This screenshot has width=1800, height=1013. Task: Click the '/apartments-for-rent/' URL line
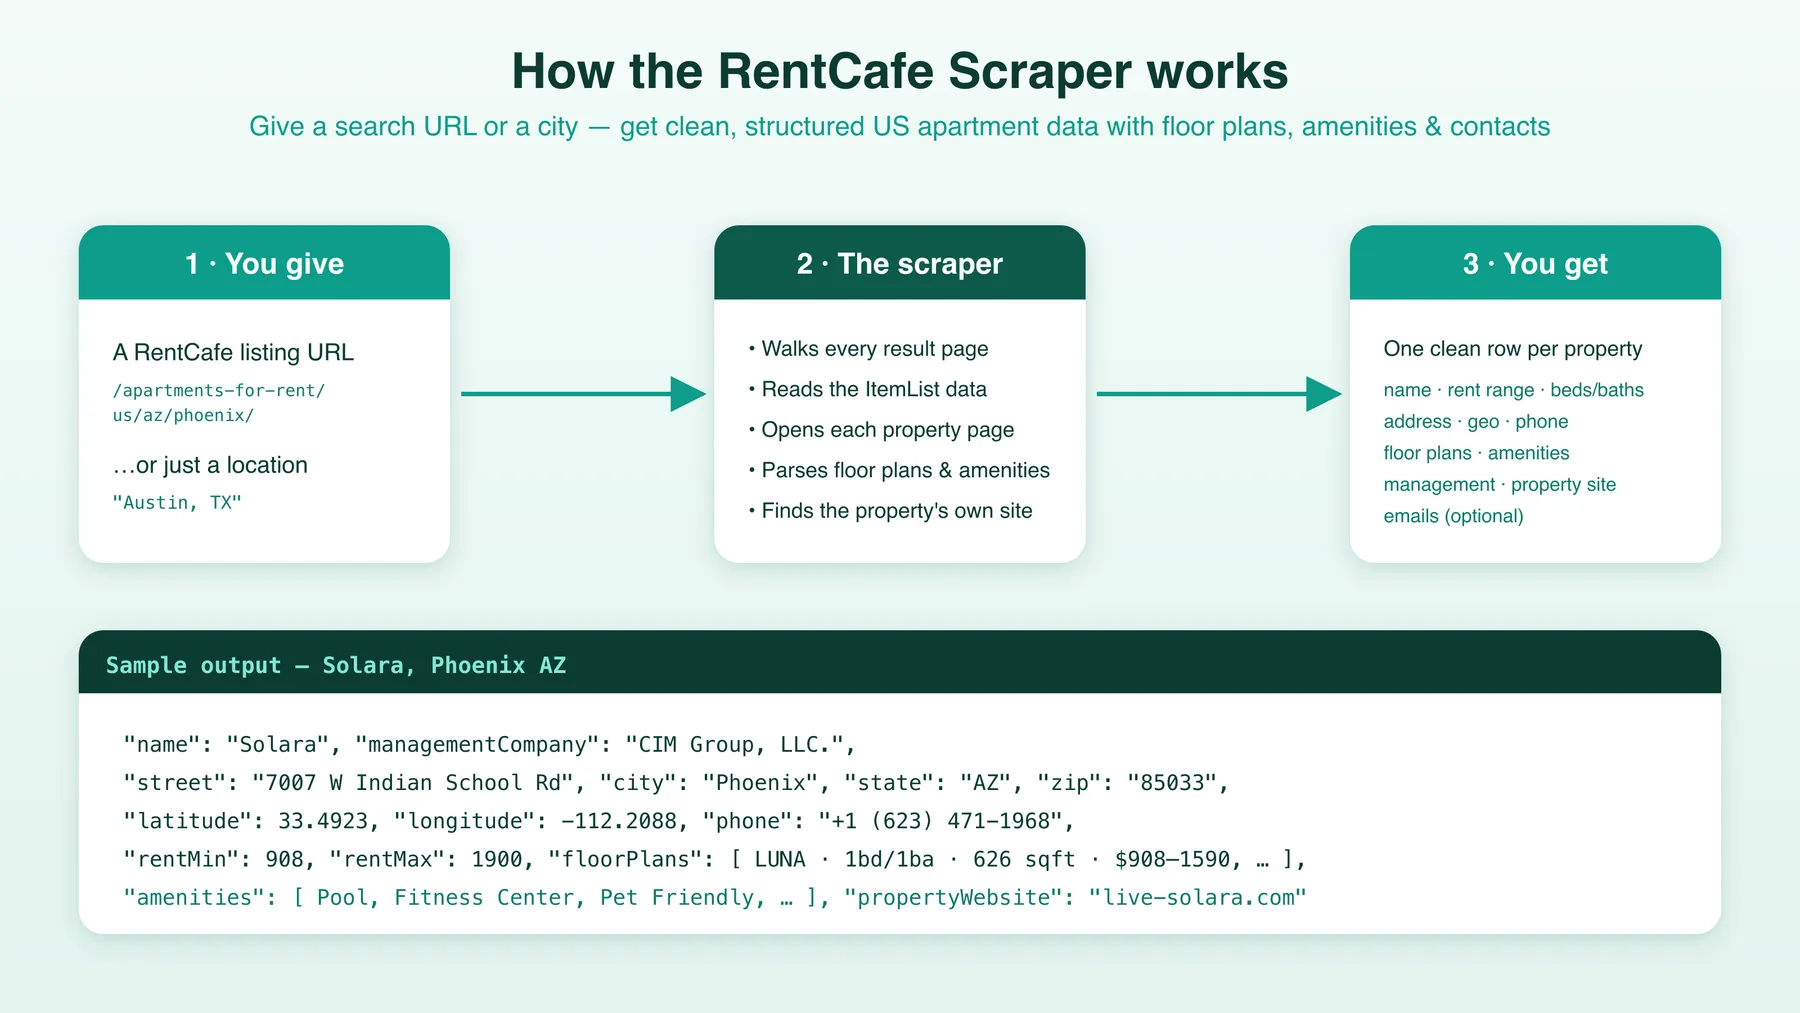219,391
